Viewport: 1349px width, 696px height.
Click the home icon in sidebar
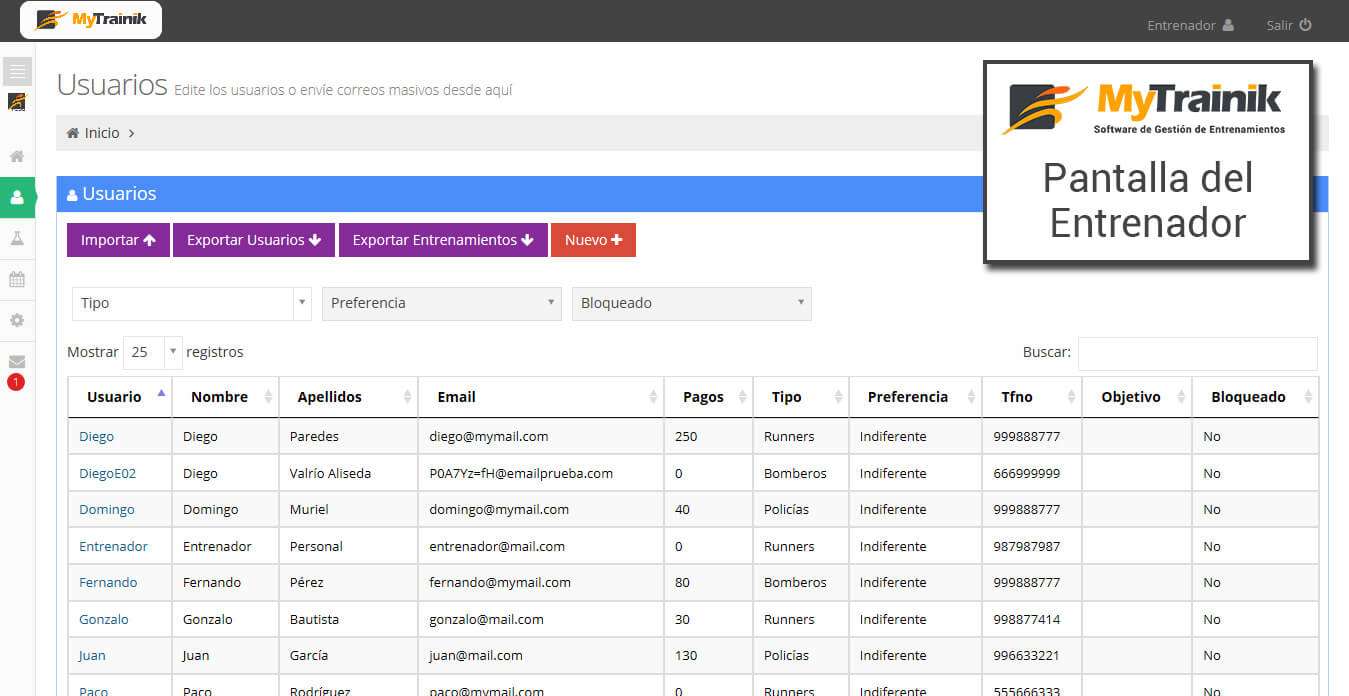[17, 156]
